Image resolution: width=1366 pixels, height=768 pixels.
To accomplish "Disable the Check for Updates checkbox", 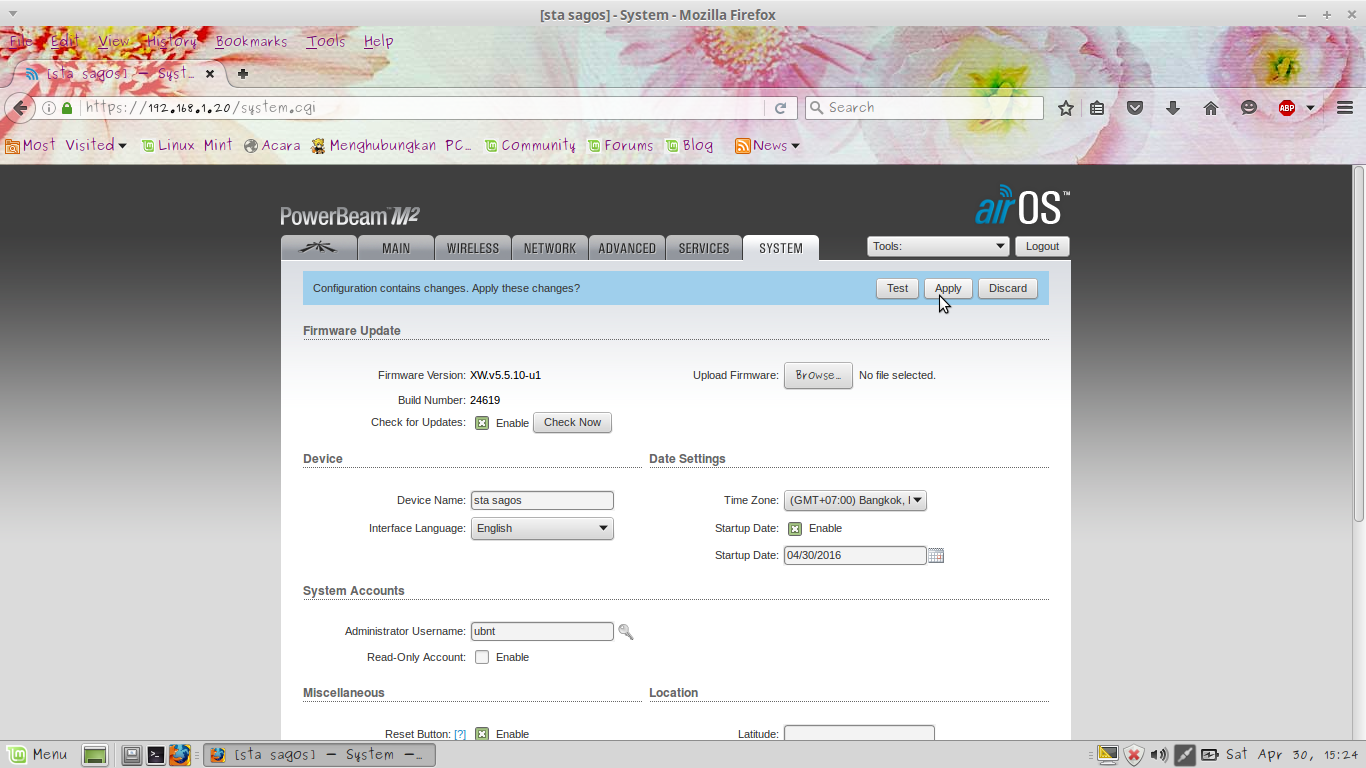I will [482, 422].
